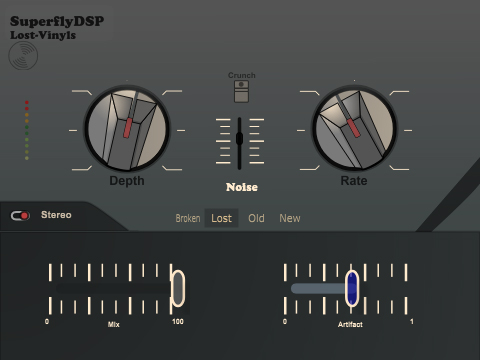Click the Rate label
480x360 pixels.
pos(354,181)
